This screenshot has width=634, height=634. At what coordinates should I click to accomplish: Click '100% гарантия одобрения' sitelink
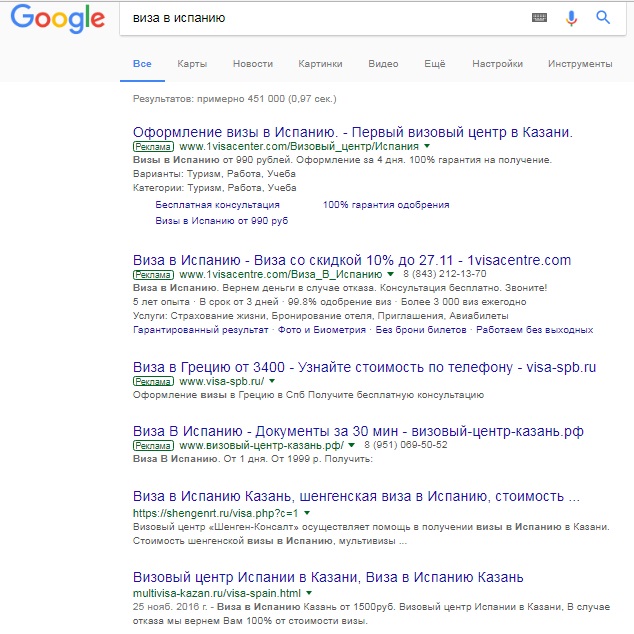click(x=386, y=205)
